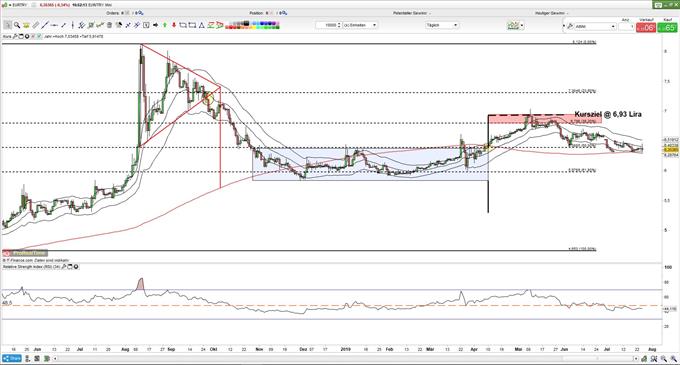680x365 pixels.
Task: Click the scrollbar left arrow
Action: 55,358
